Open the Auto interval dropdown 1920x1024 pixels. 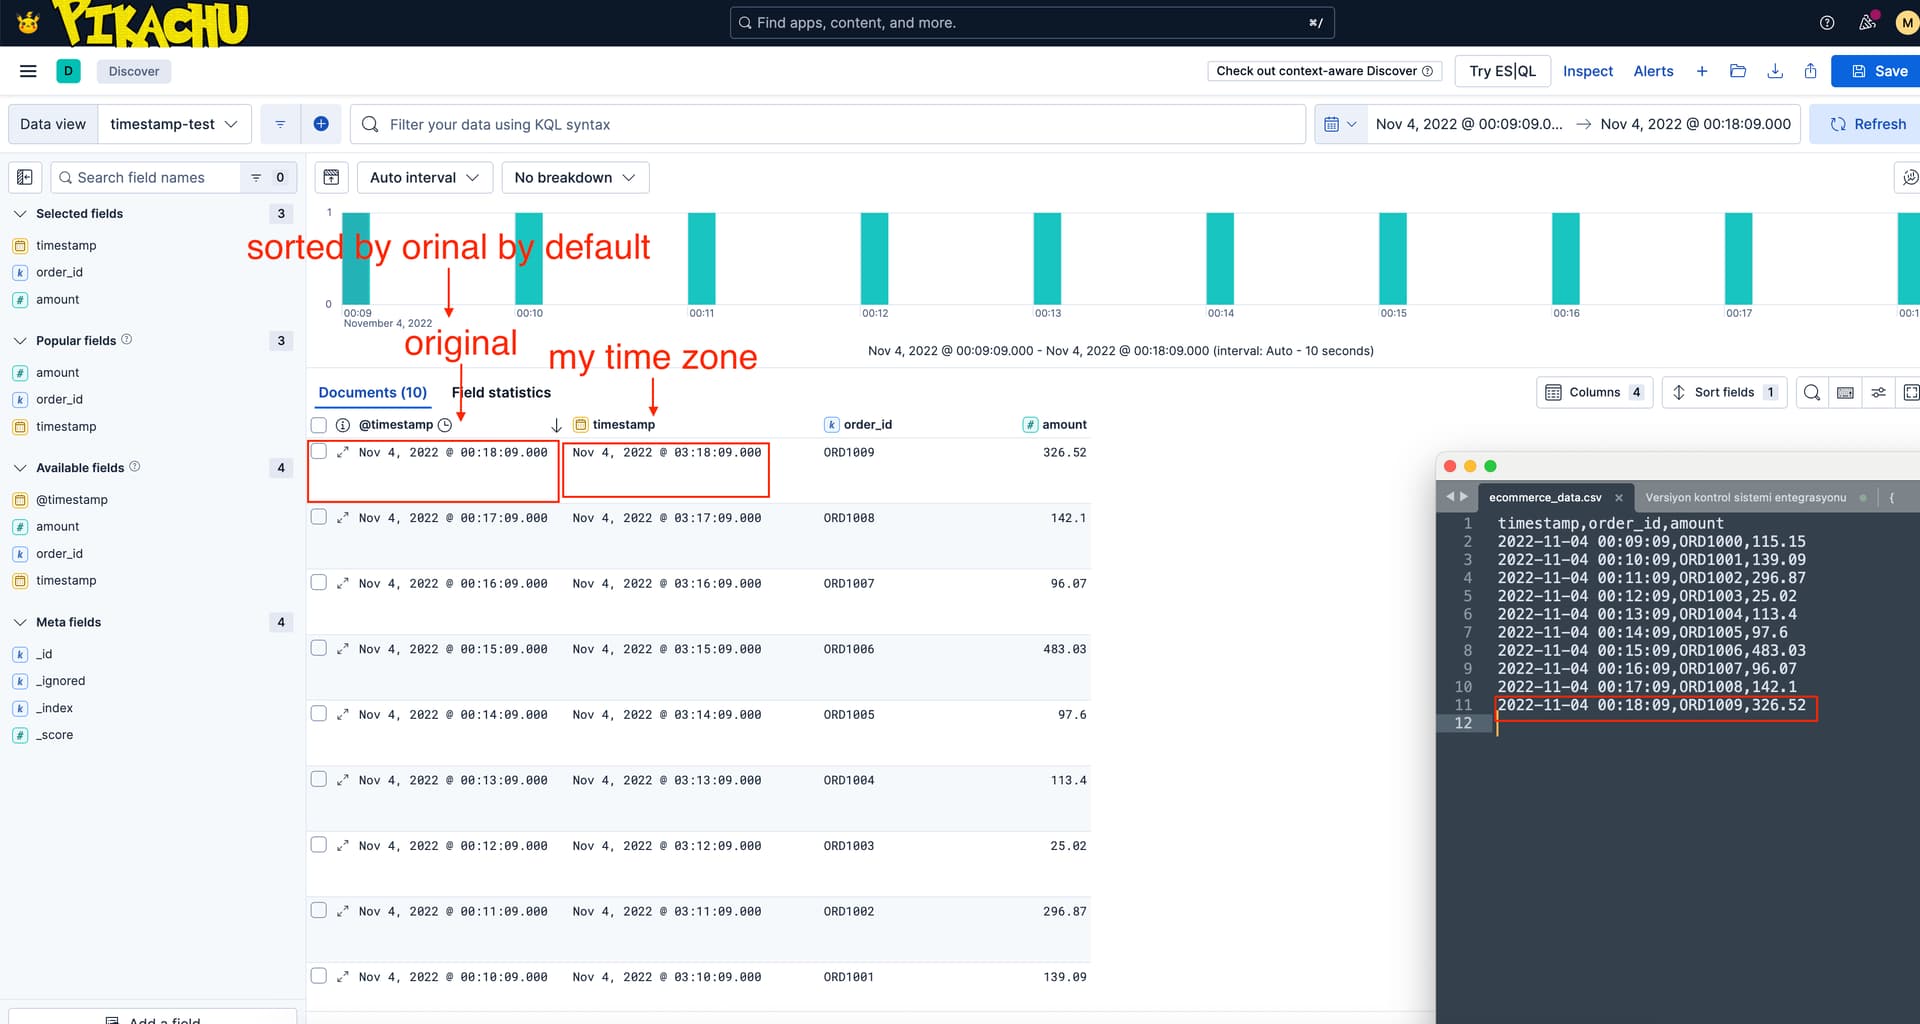point(425,177)
